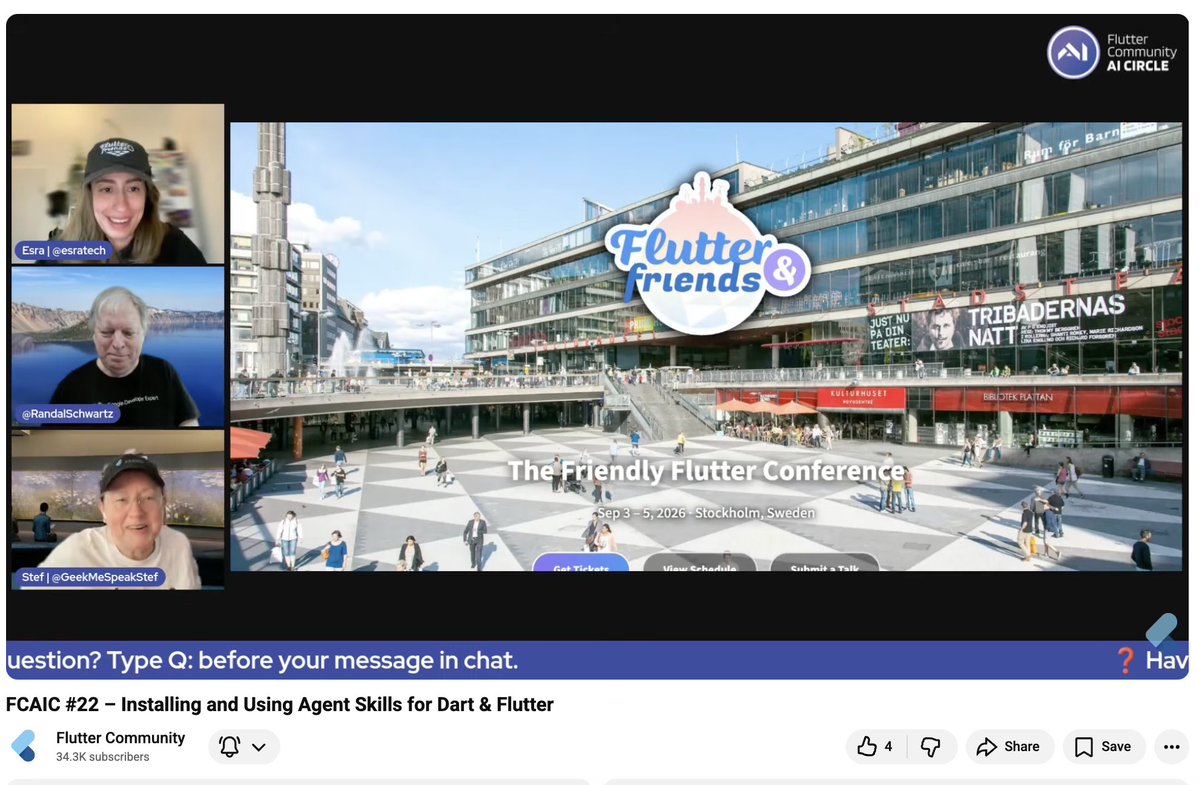The height and width of the screenshot is (785, 1199).
Task: Save video to a playlist
Action: coord(1103,747)
